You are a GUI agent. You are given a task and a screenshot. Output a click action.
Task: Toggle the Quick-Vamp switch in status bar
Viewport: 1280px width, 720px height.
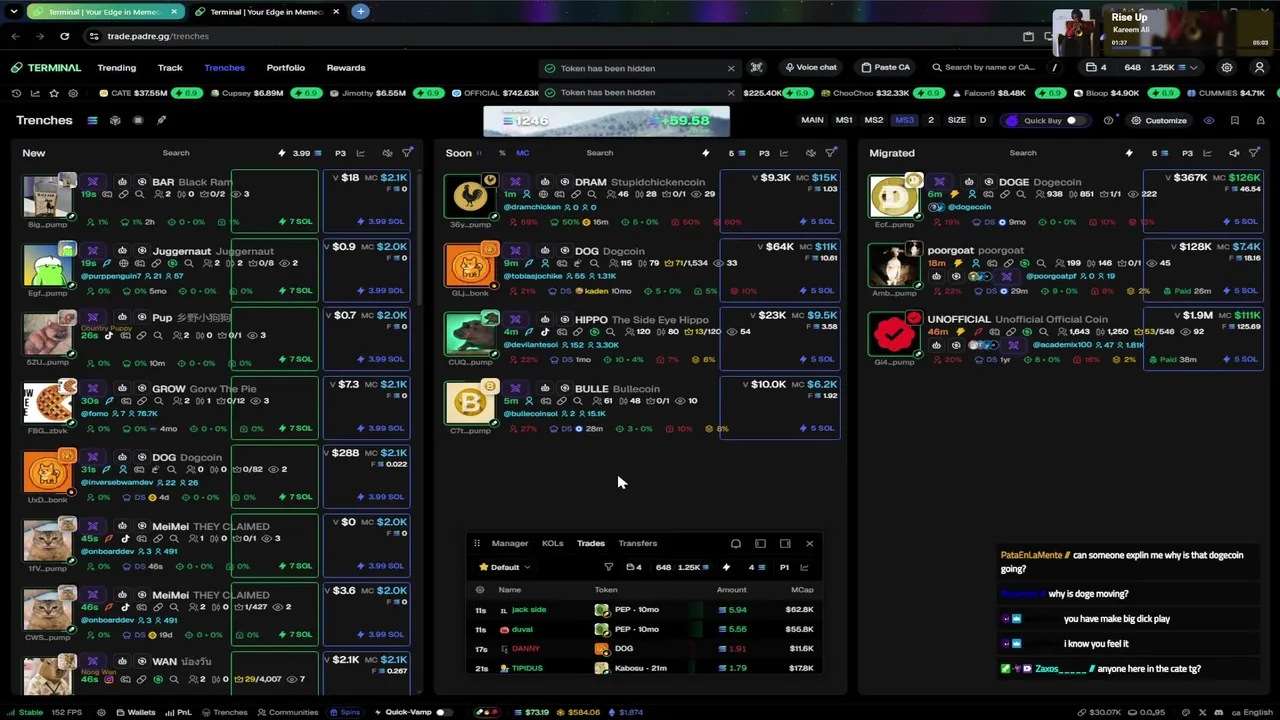click(443, 712)
